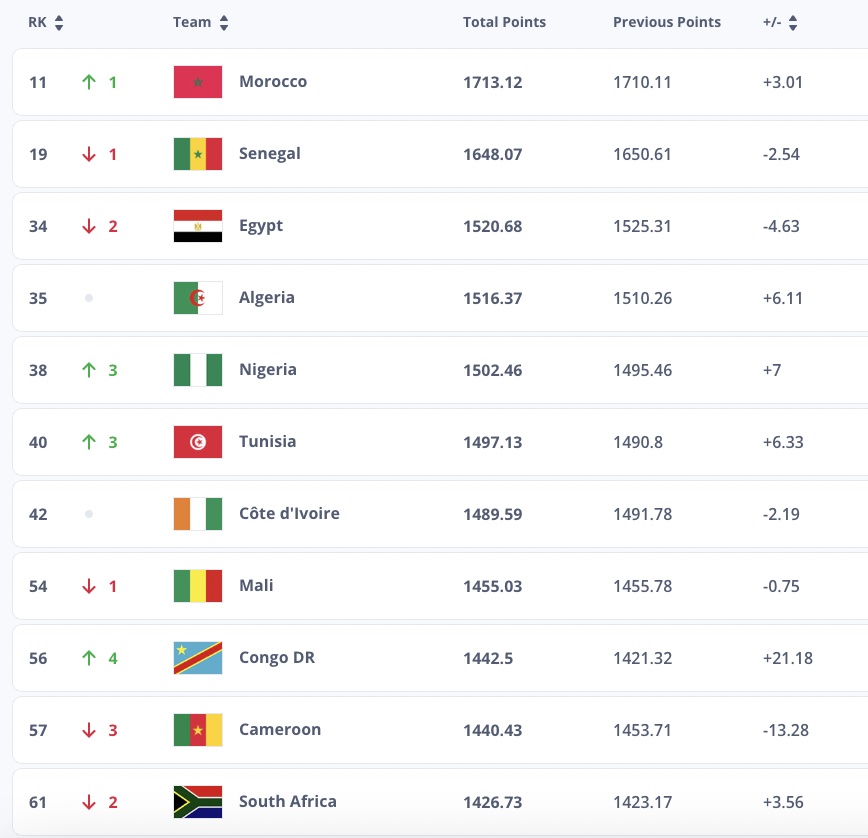
Task: Click the Total Points column header
Action: (x=504, y=22)
